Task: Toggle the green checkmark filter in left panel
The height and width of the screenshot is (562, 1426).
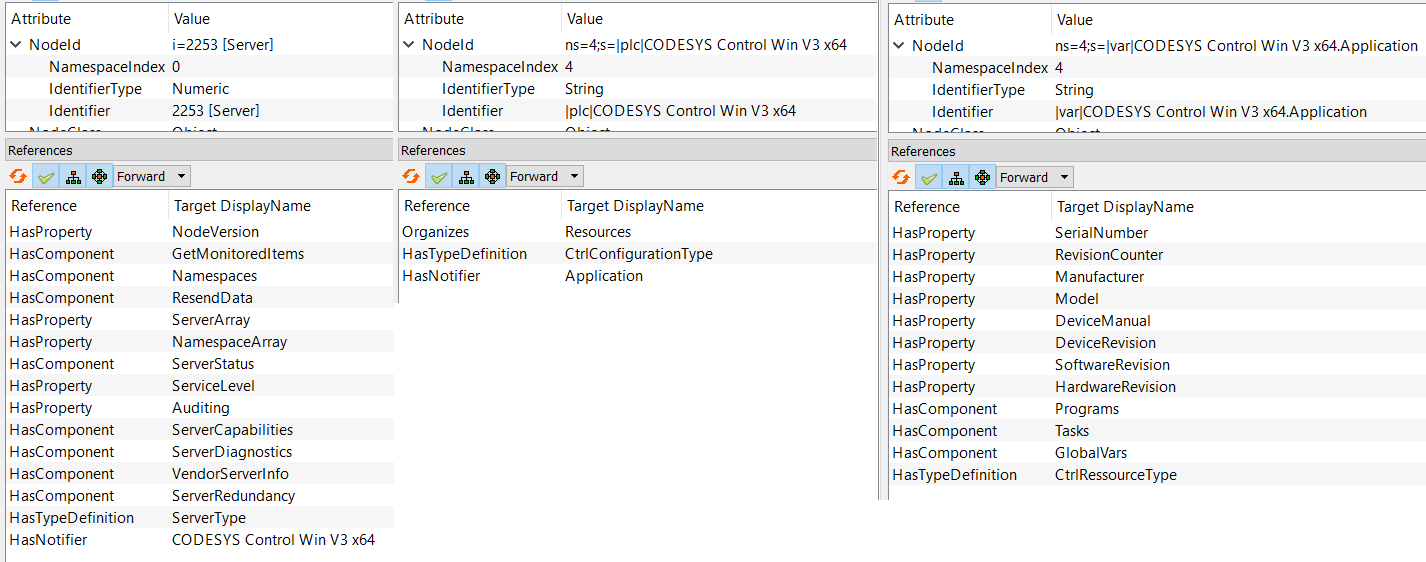Action: [45, 176]
